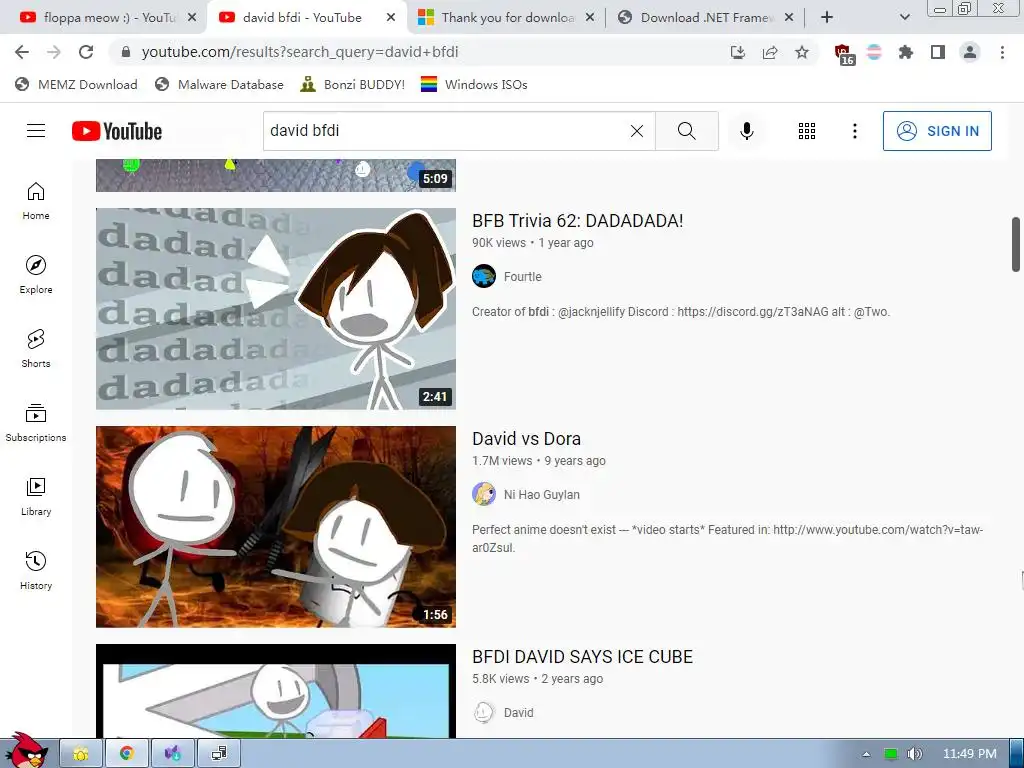Open the network computers taskbar icon
Image resolution: width=1024 pixels, height=768 pixels.
coord(219,753)
